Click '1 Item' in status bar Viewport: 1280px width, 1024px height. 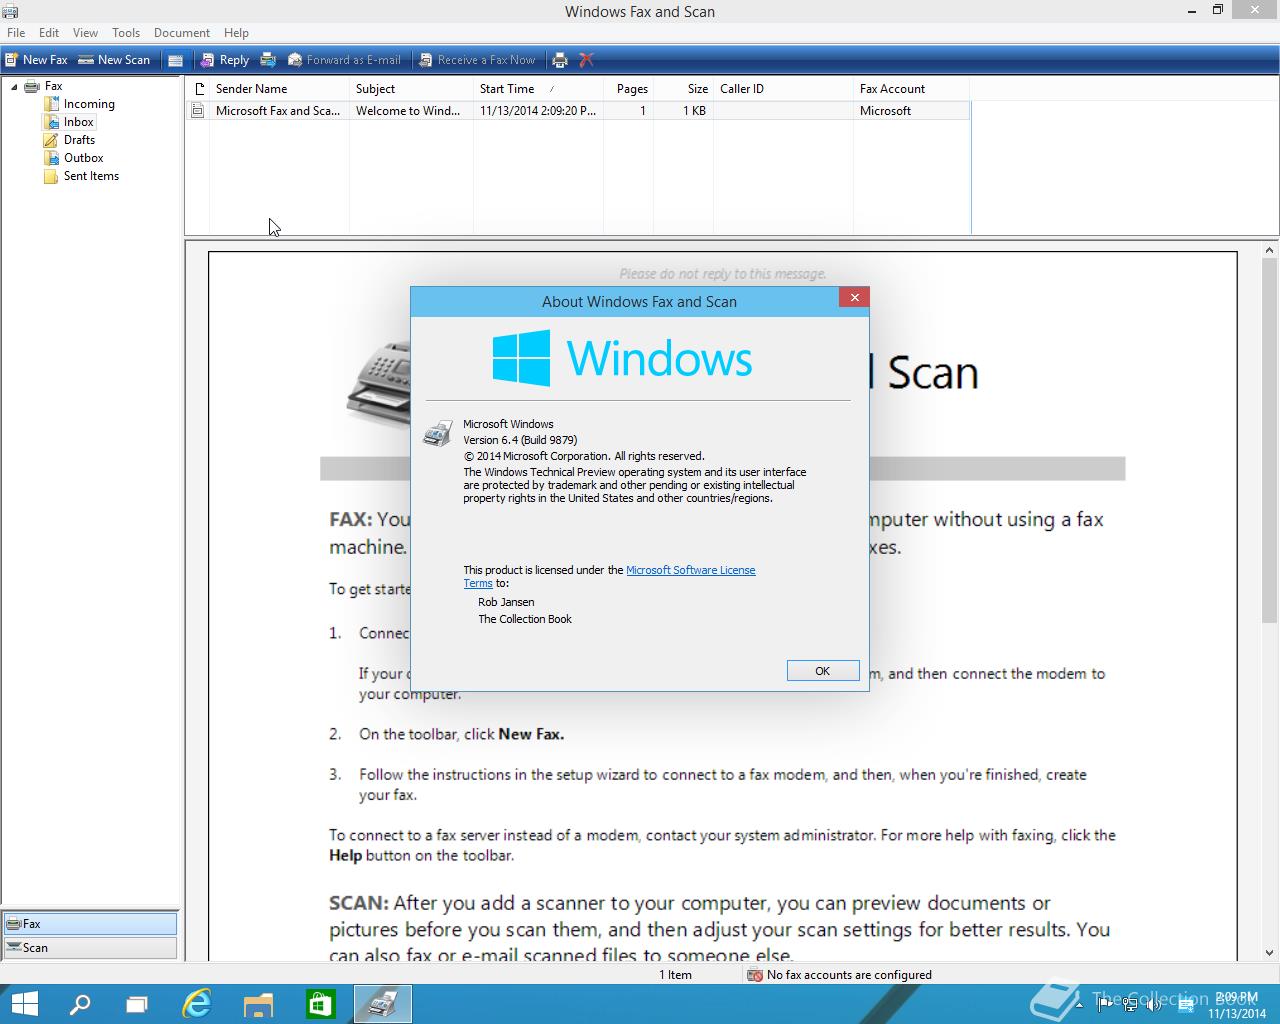[675, 975]
